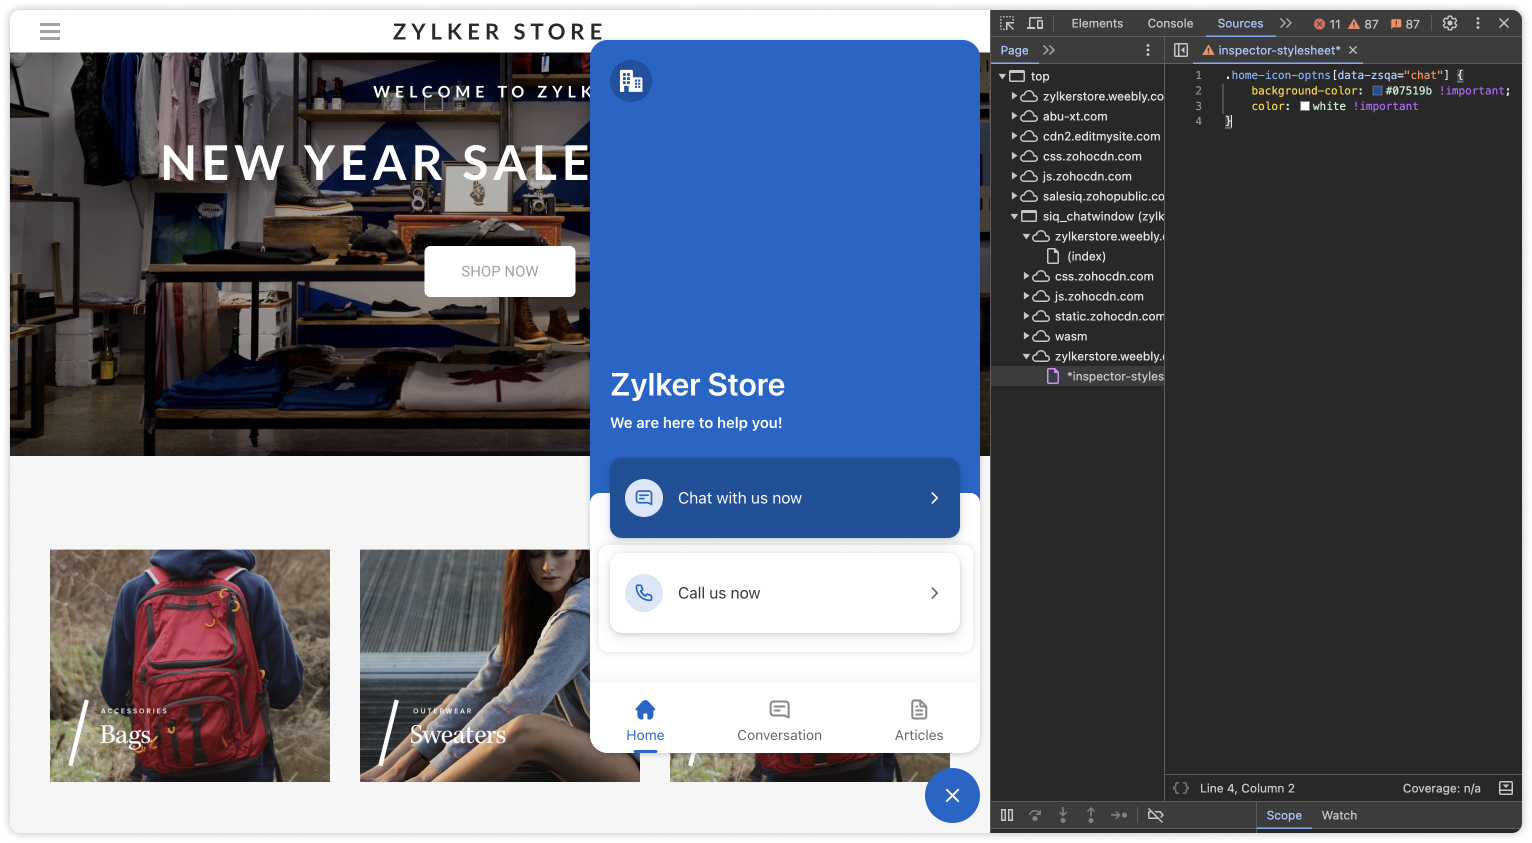Close the inspector-stylesheet editor tab
Screen dimensions: 1532x843
pyautogui.click(x=1353, y=50)
